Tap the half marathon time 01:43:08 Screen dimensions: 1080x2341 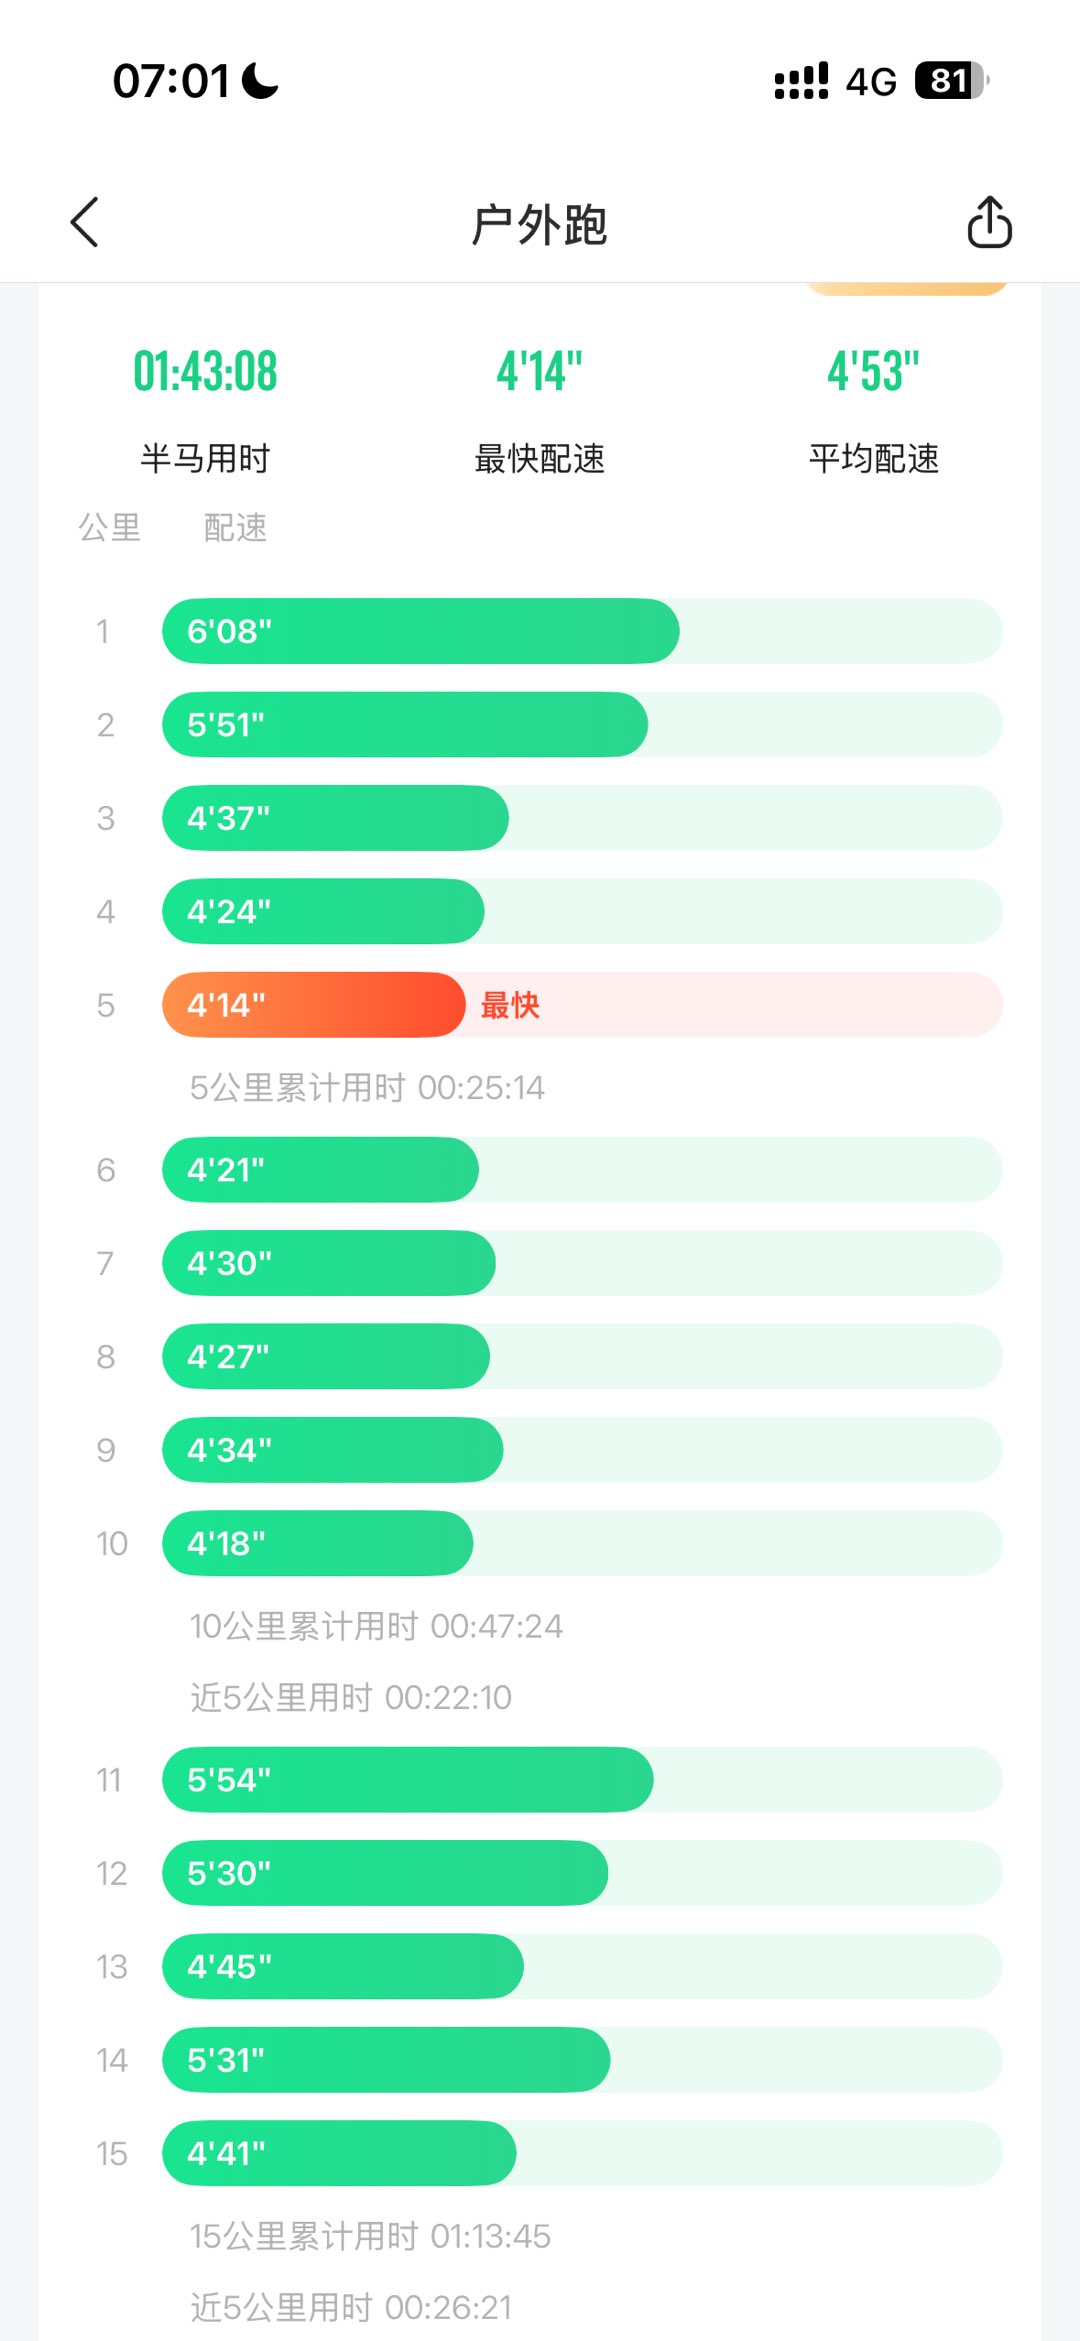pyautogui.click(x=205, y=372)
